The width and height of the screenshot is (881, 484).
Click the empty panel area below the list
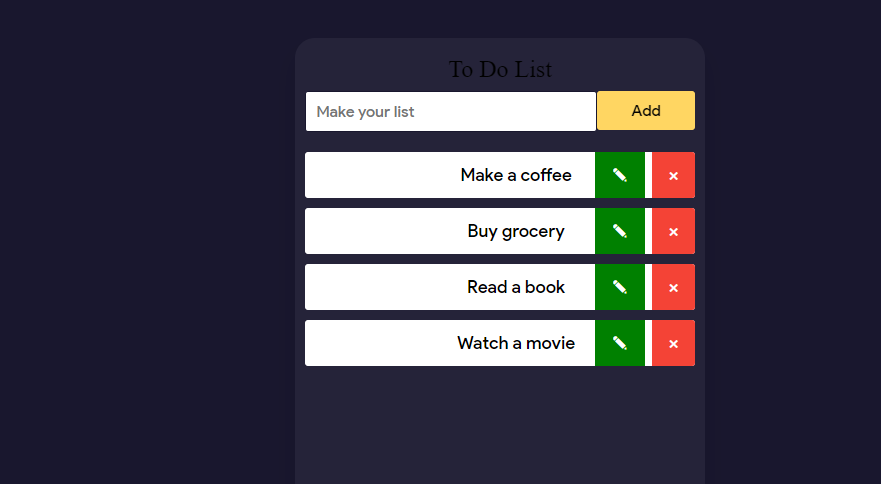(x=500, y=425)
